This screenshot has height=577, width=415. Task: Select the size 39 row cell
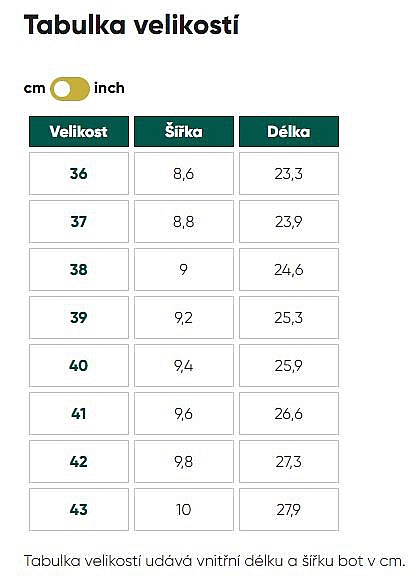click(x=79, y=318)
